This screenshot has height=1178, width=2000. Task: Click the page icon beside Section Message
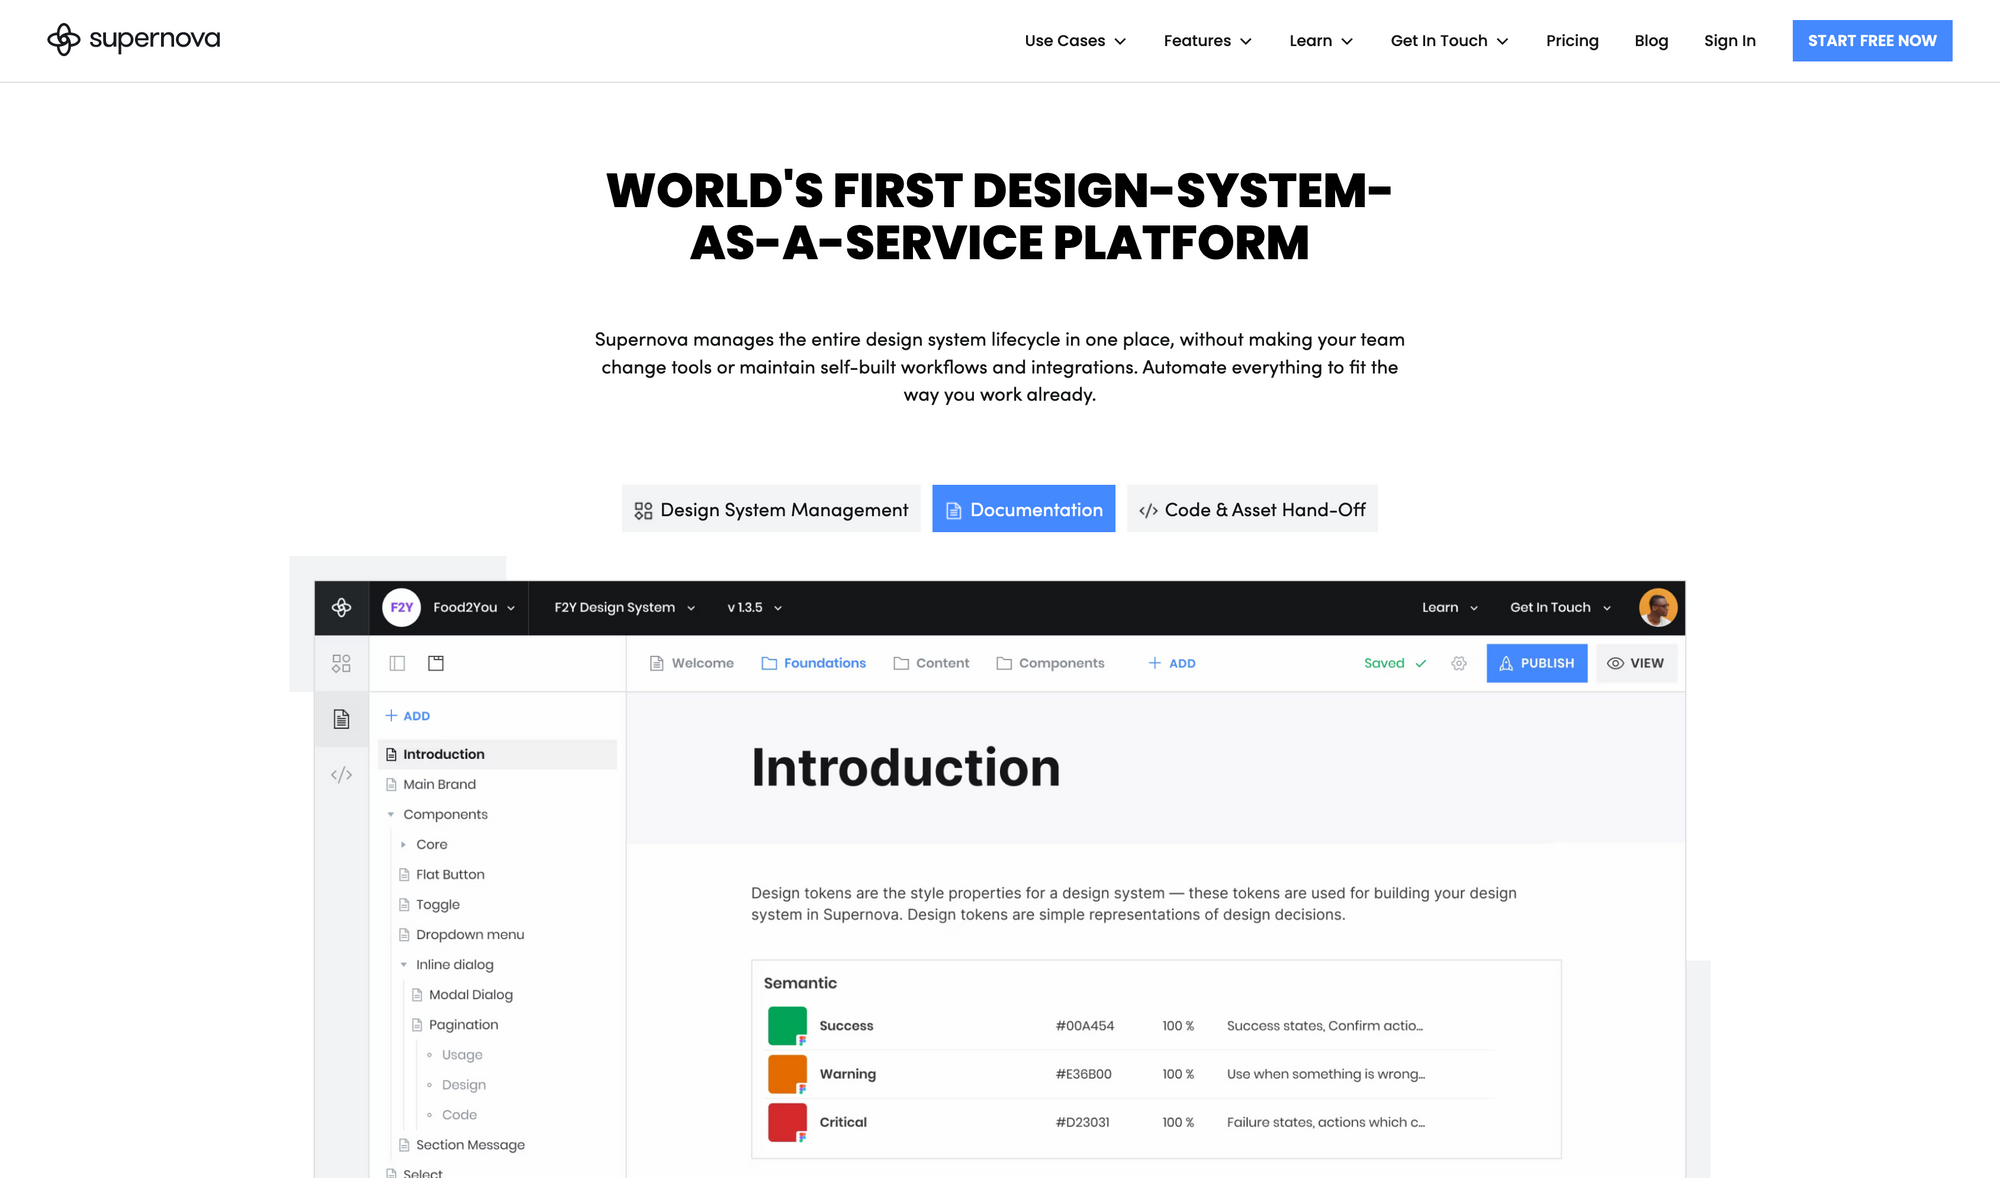click(x=404, y=1144)
